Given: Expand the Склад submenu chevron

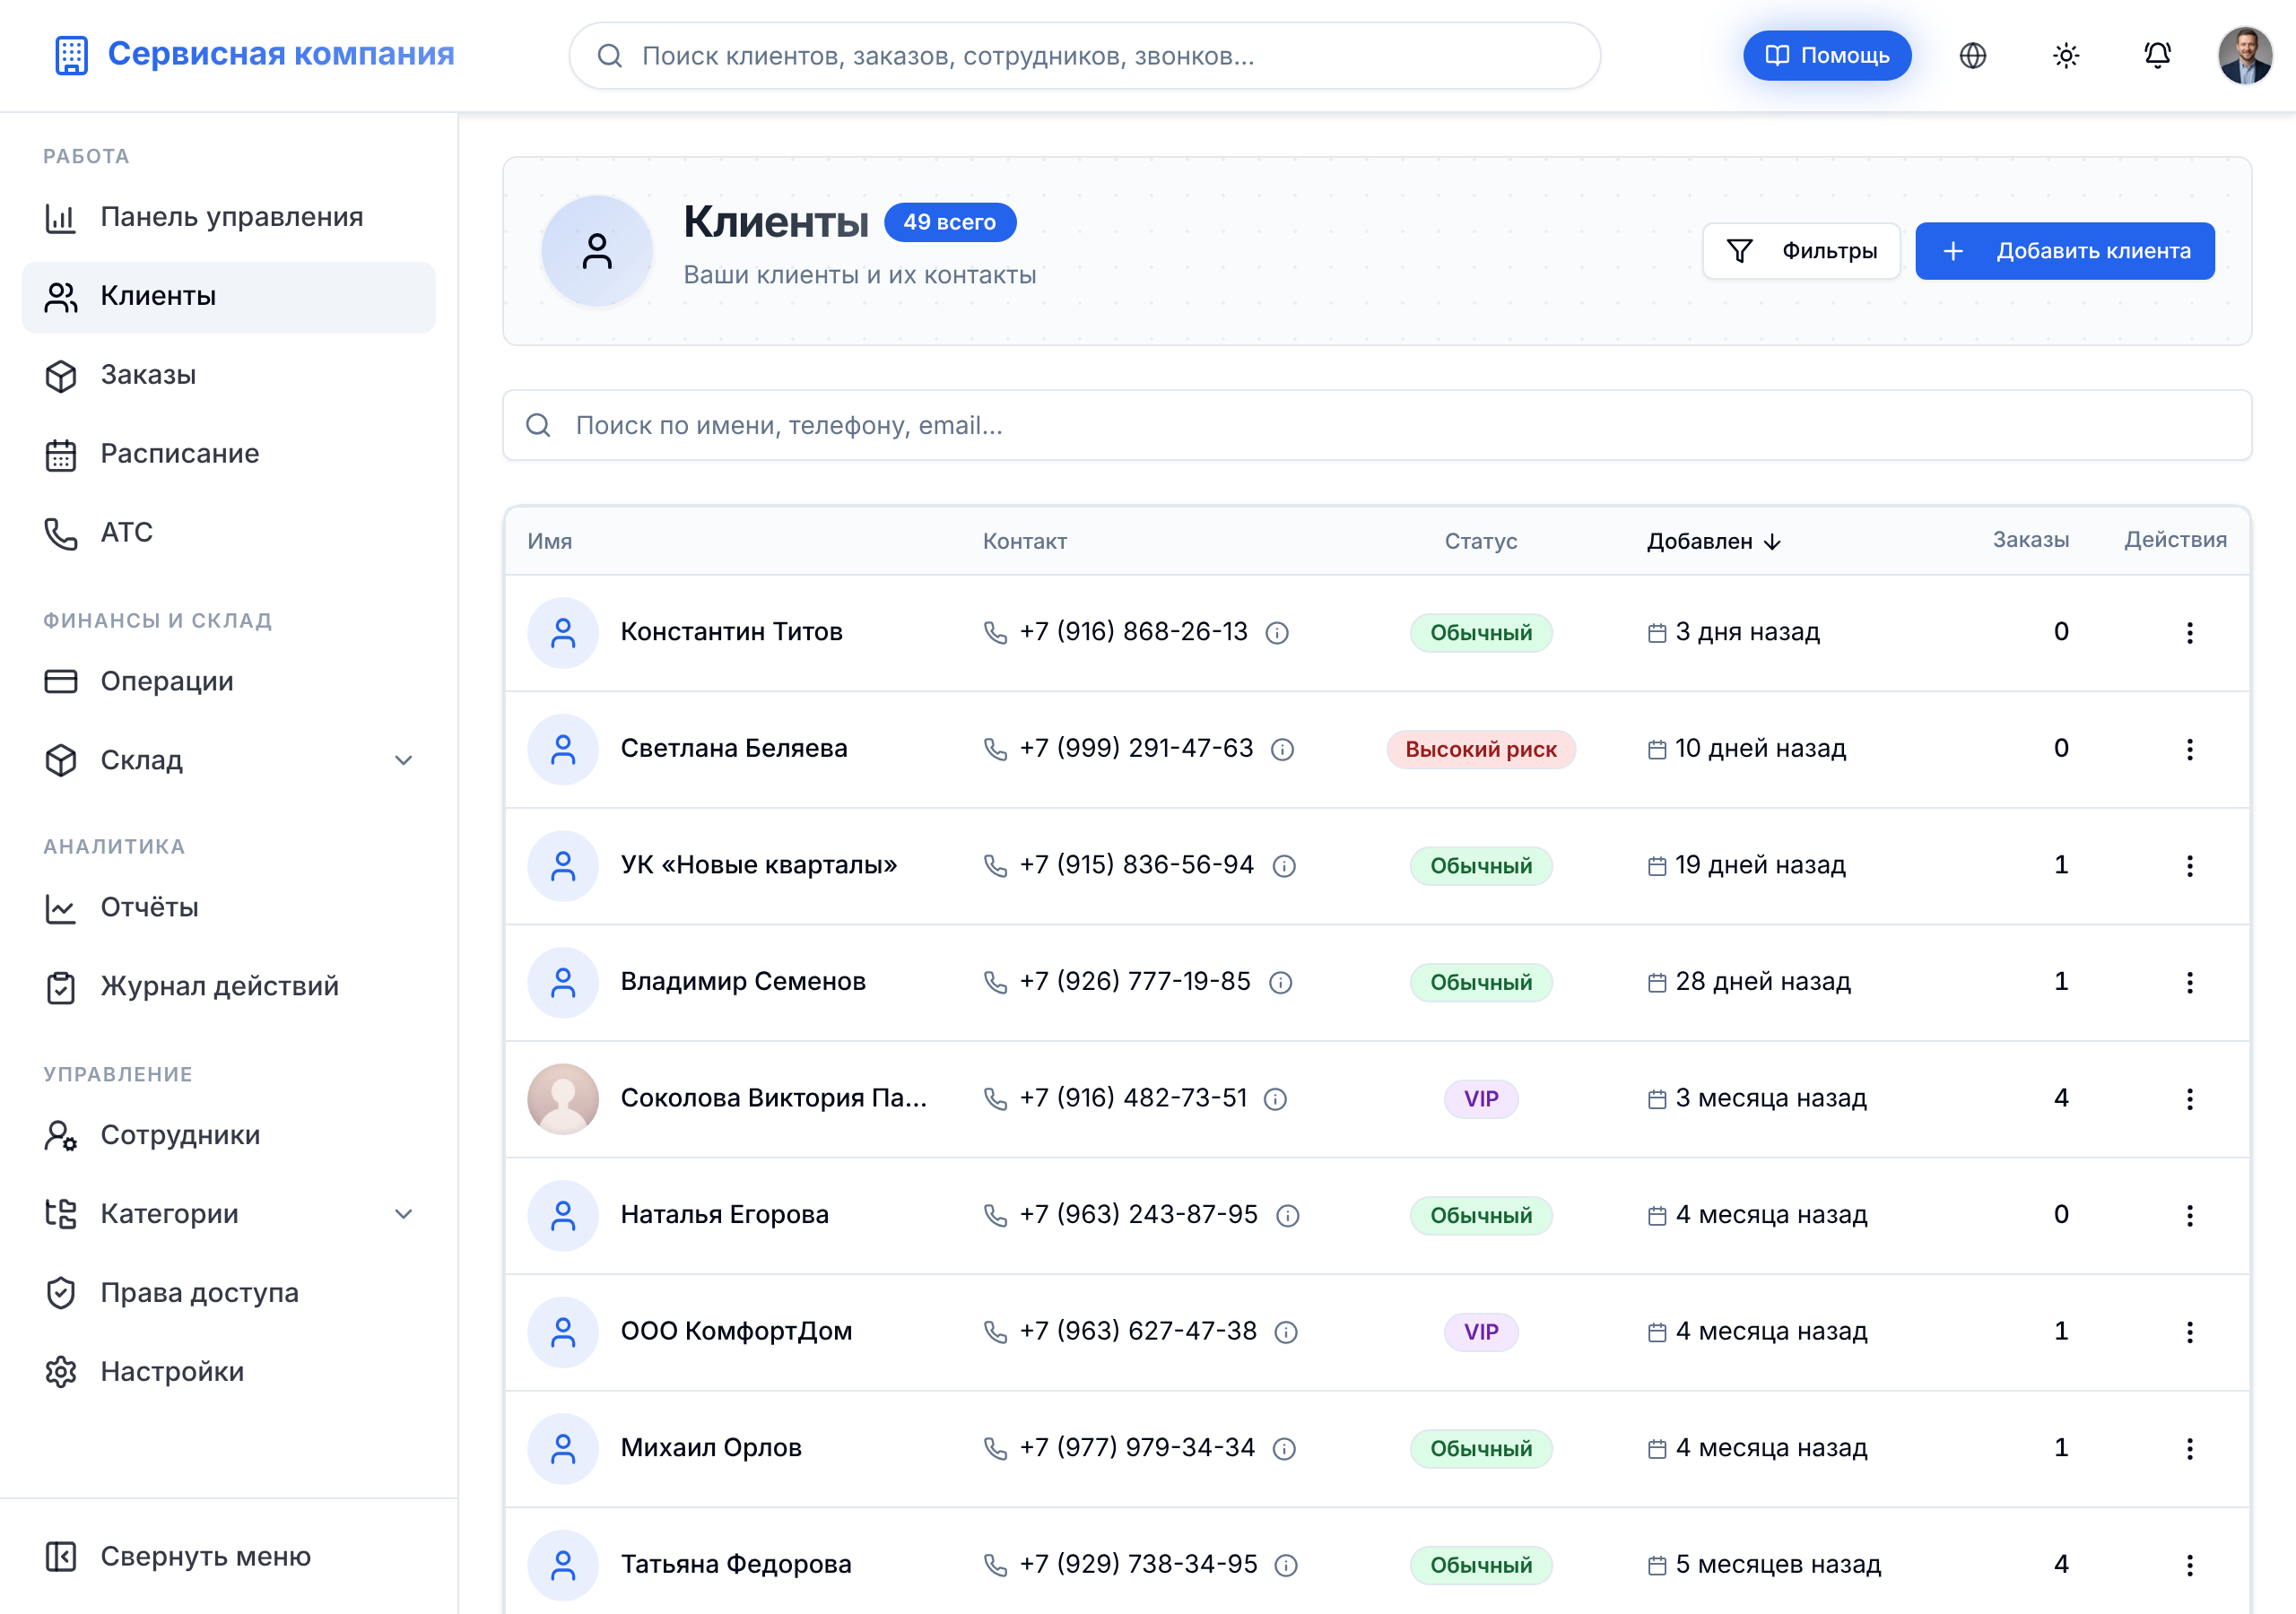Looking at the screenshot, I should (x=404, y=761).
